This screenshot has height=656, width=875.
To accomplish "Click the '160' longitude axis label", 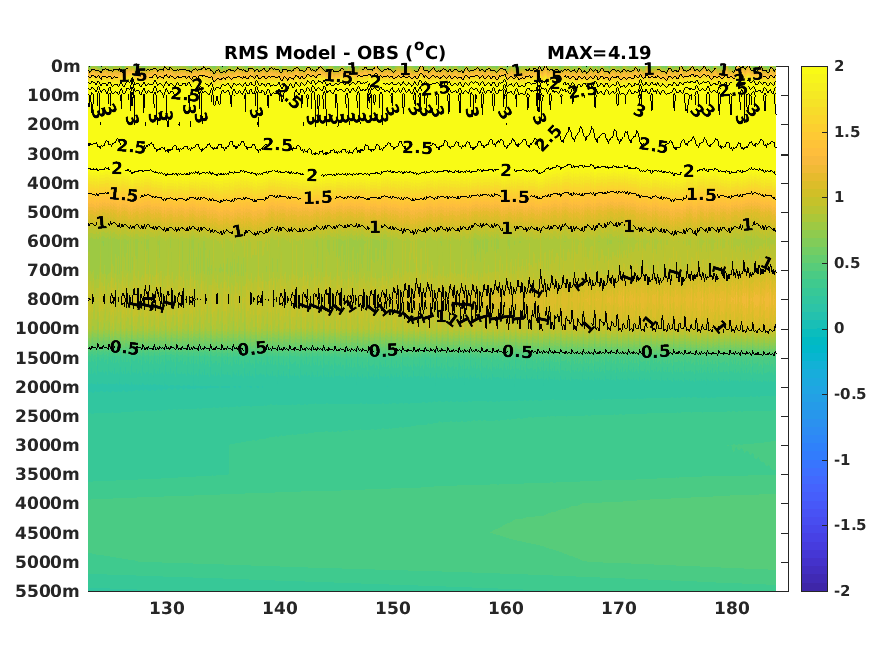I will click(506, 608).
